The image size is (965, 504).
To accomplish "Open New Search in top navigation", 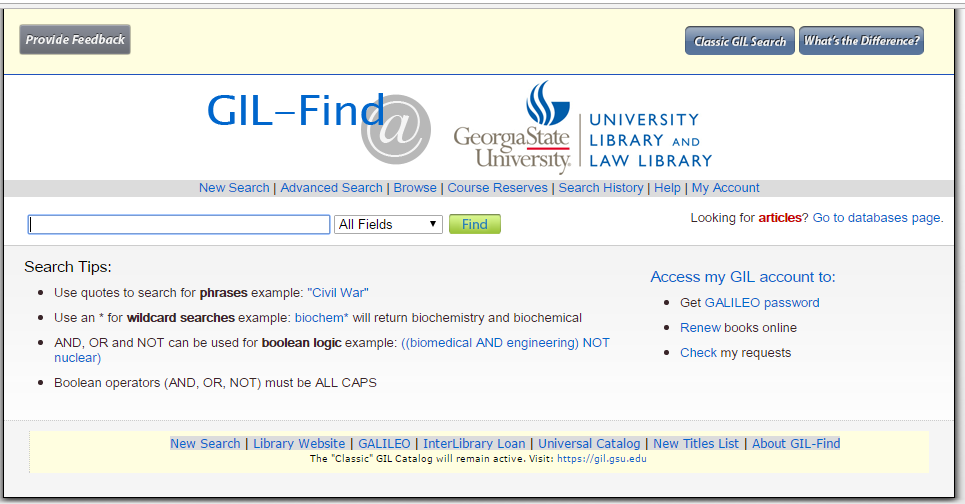I will pos(234,188).
